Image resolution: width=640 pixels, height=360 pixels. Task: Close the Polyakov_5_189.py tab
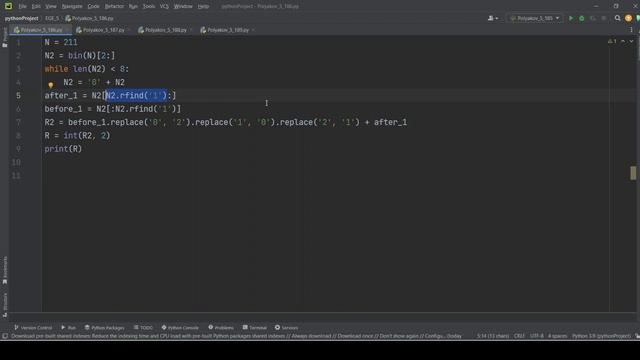coord(253,30)
